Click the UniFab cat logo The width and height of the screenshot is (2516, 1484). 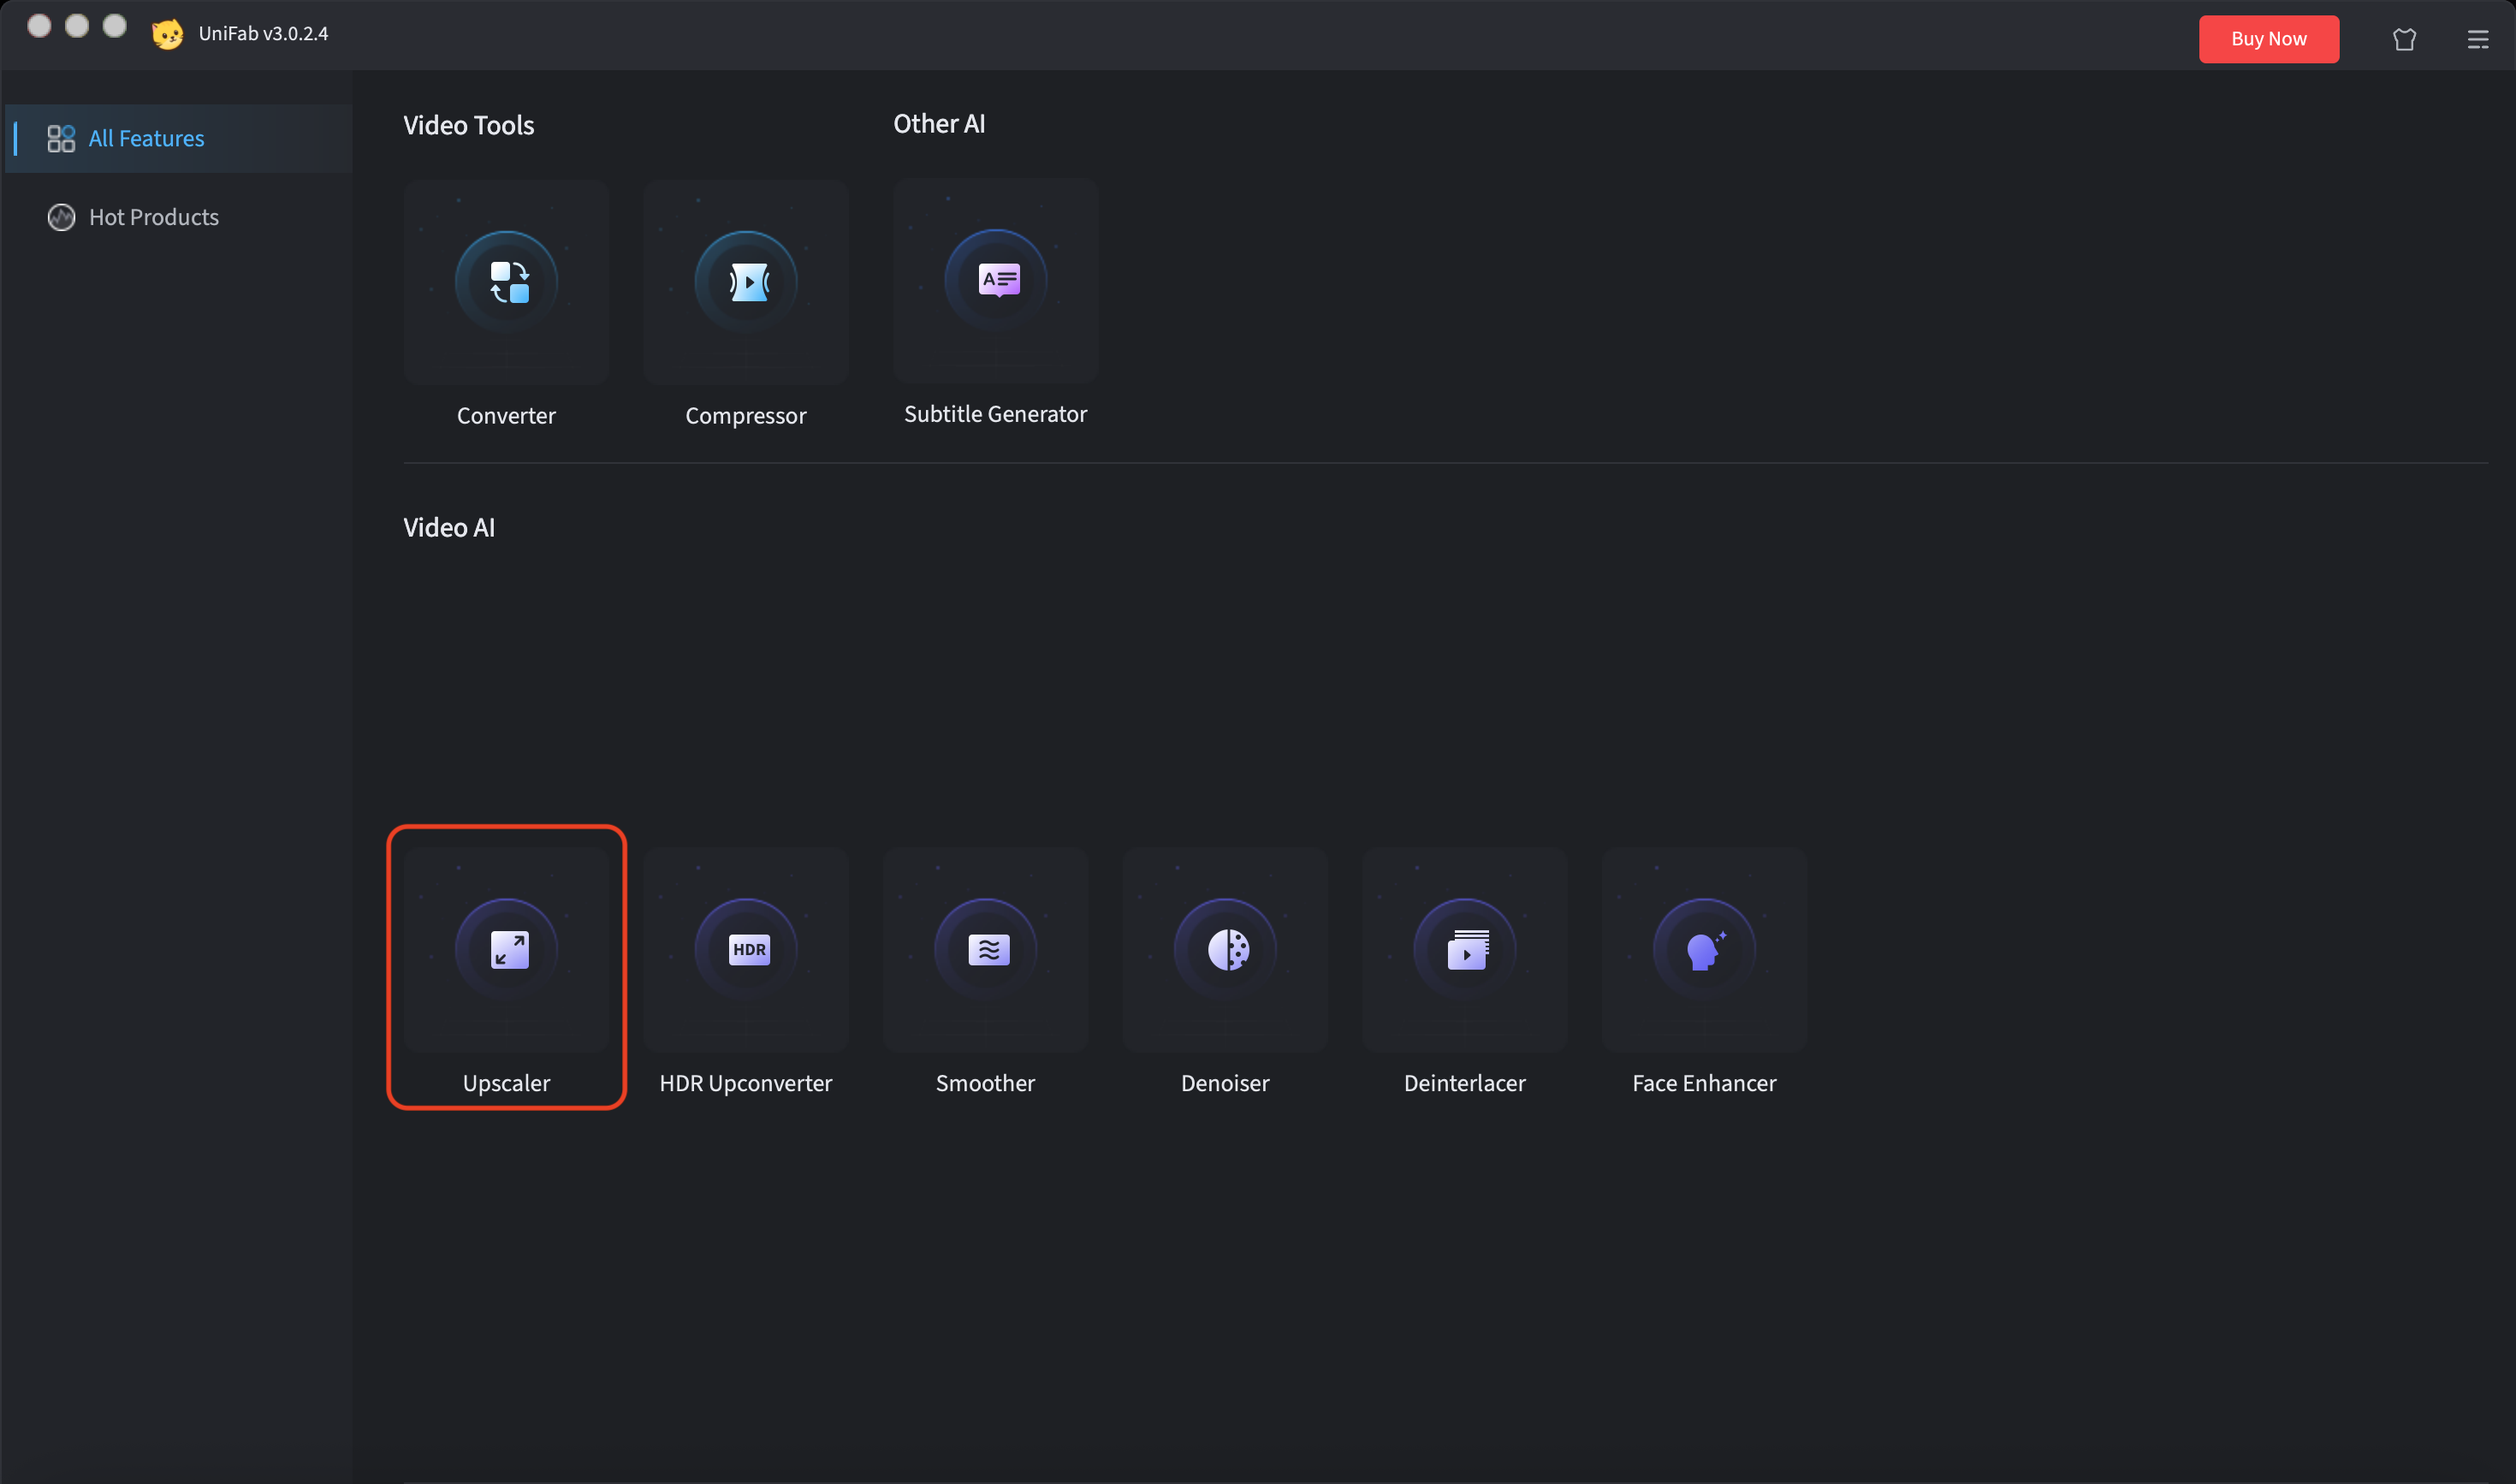(x=167, y=33)
